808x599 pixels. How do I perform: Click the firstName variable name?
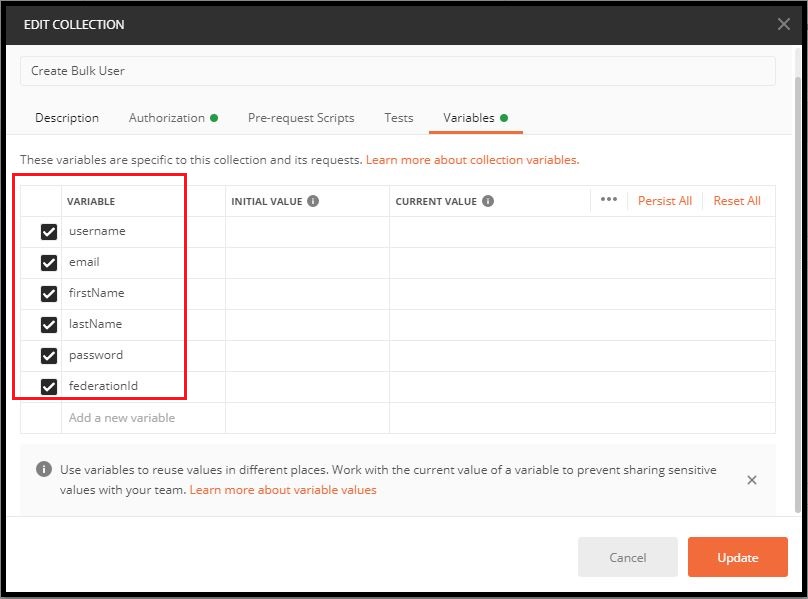click(96, 293)
